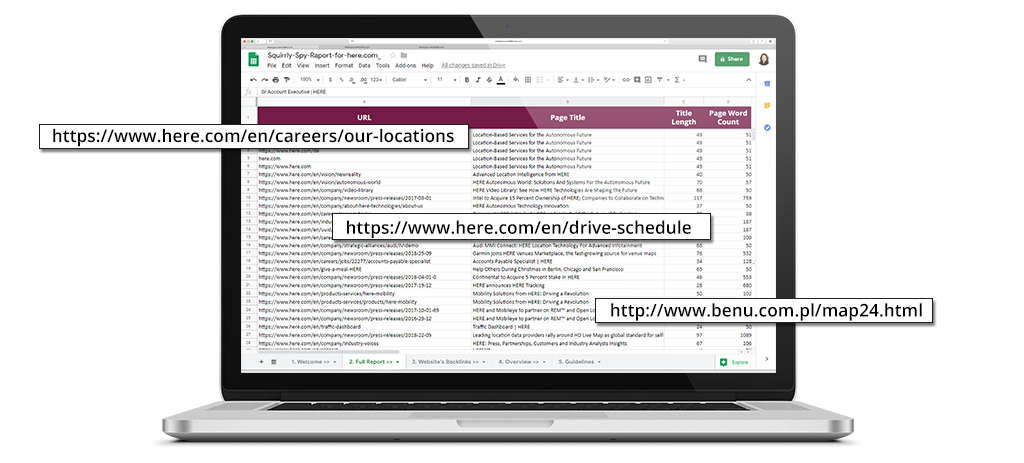
Task: Switch to 3. Website's Backlinks tab
Action: point(449,361)
